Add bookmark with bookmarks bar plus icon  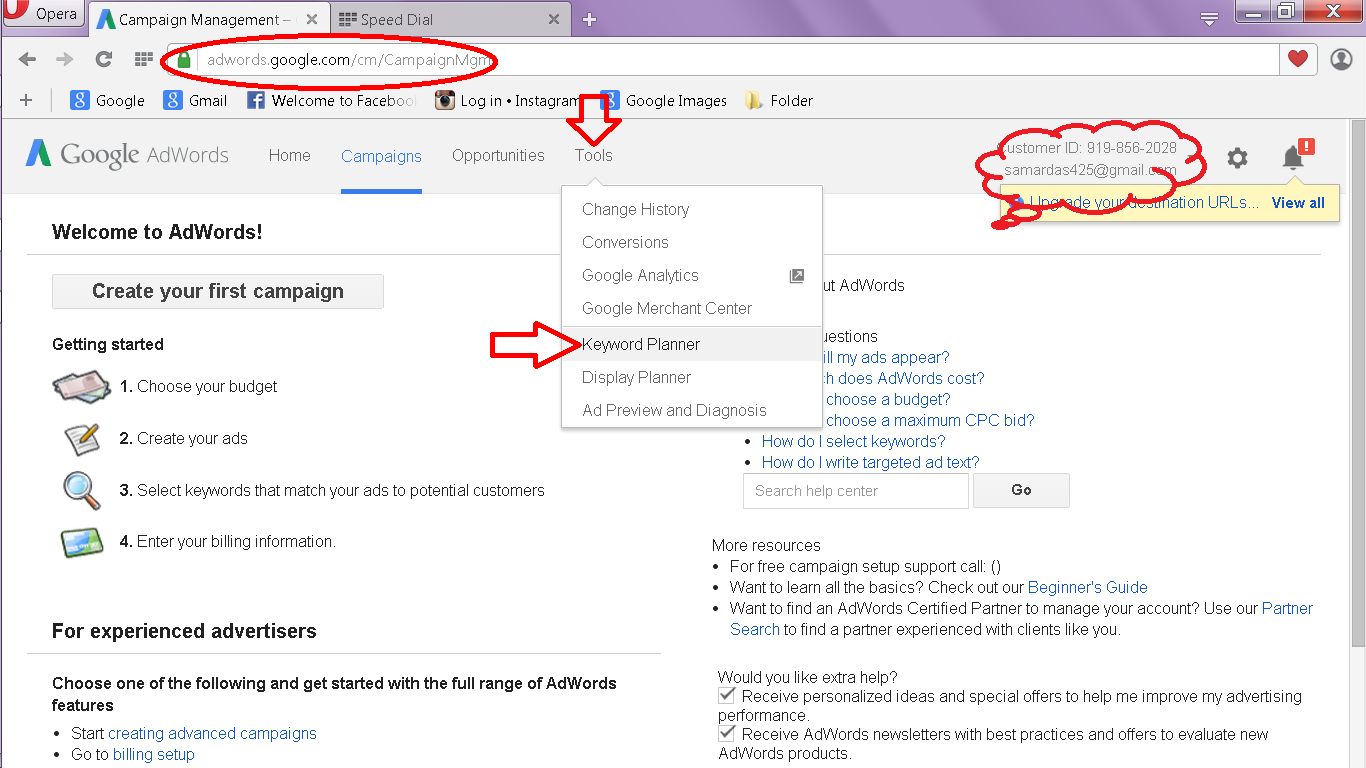click(x=26, y=100)
